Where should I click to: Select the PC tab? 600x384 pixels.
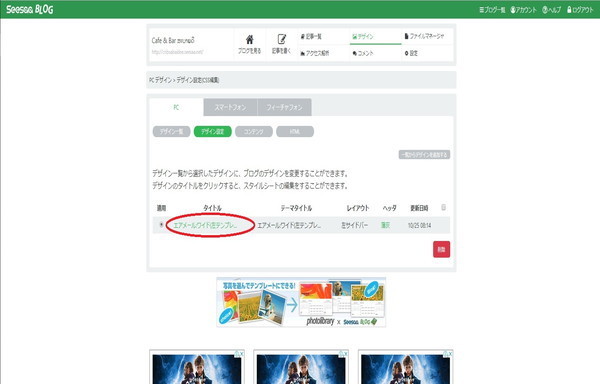(x=176, y=107)
